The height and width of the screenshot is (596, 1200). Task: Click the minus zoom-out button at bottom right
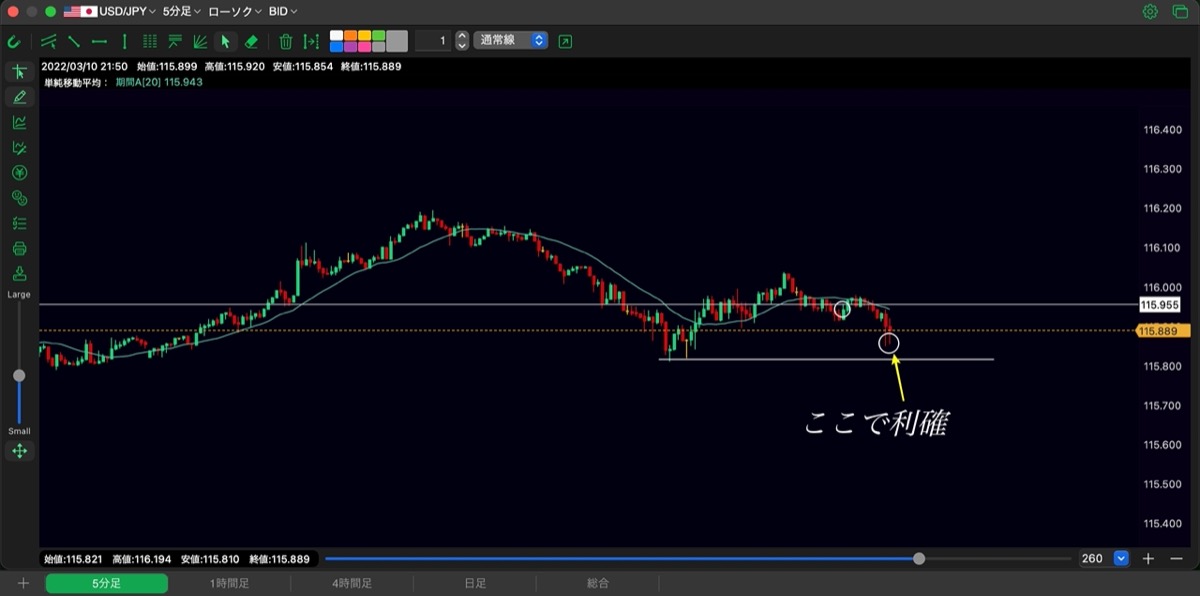pyautogui.click(x=1176, y=559)
